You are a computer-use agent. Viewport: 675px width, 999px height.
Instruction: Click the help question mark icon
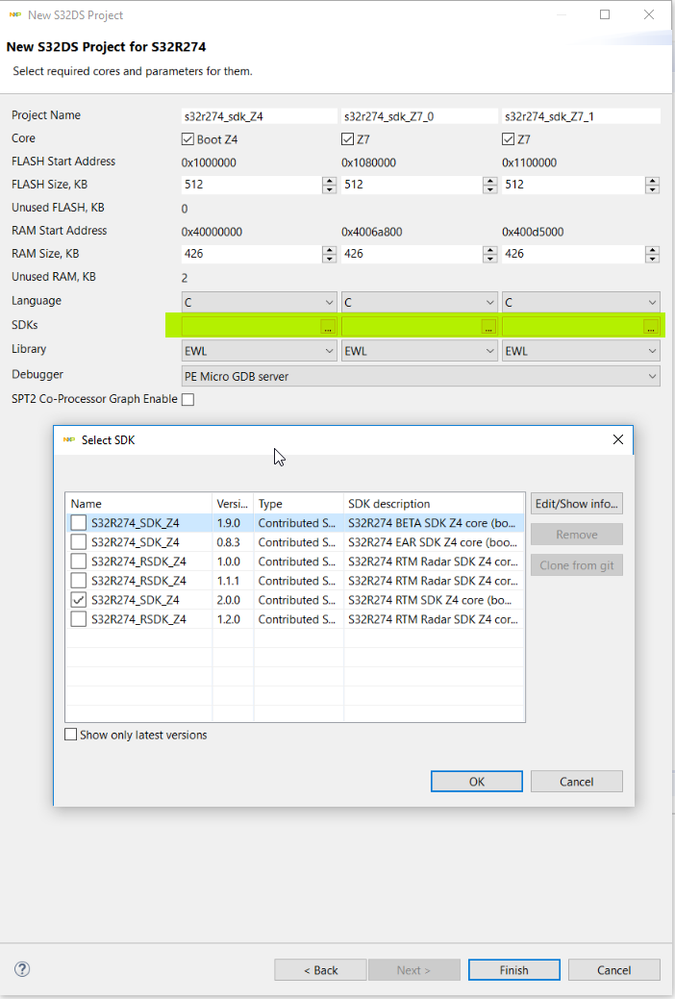(x=22, y=969)
